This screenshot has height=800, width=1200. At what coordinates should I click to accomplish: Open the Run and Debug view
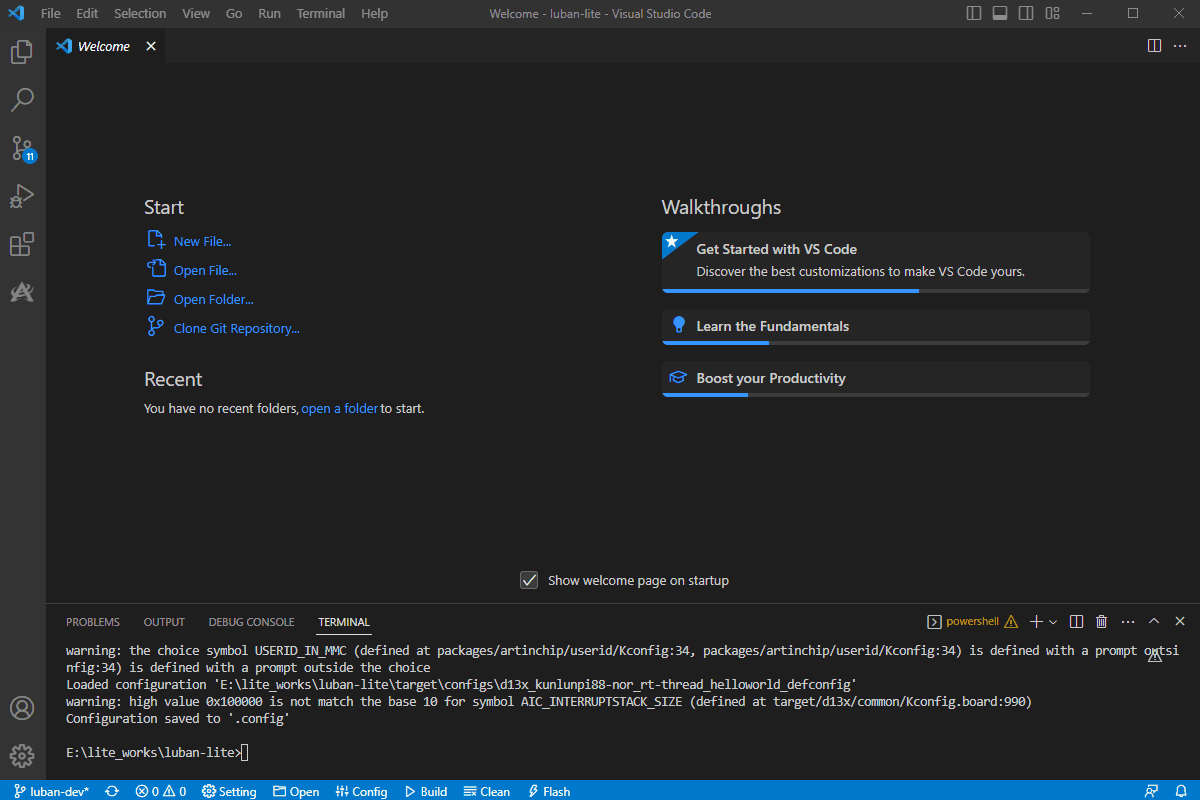click(22, 197)
